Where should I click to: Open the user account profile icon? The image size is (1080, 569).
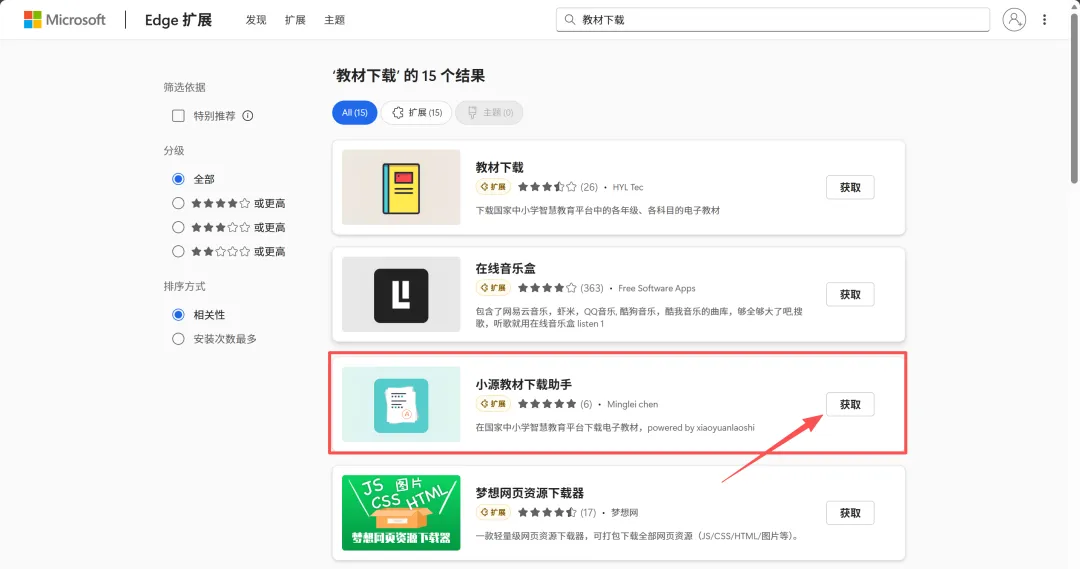(1014, 20)
